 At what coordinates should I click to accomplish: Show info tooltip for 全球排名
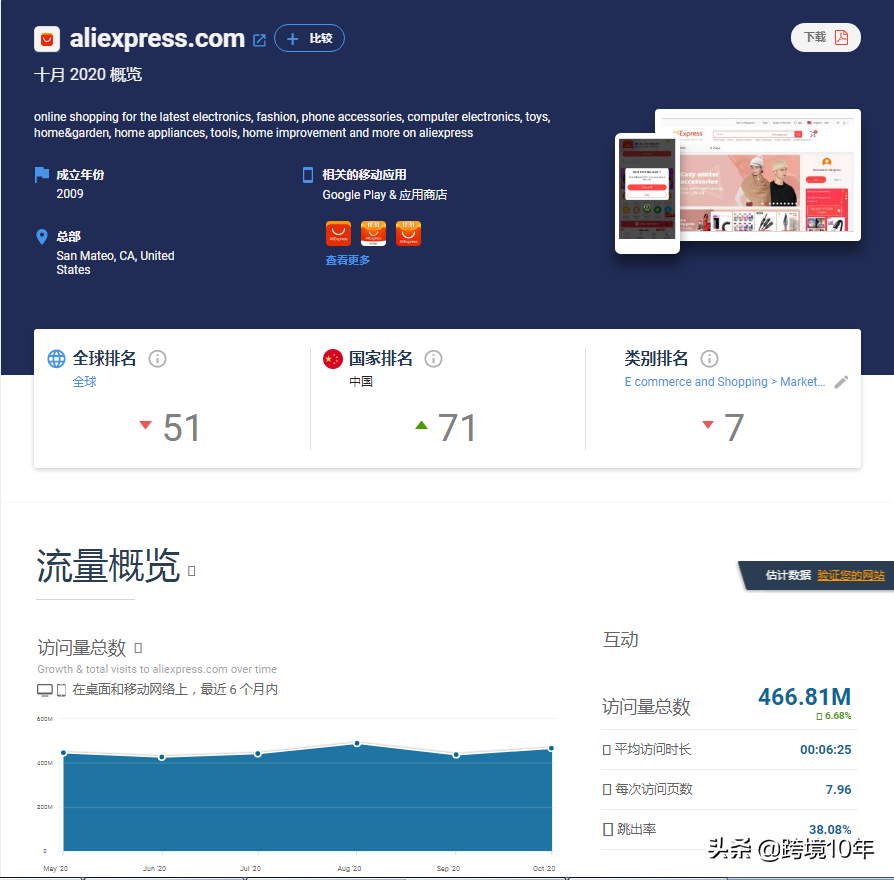click(157, 359)
